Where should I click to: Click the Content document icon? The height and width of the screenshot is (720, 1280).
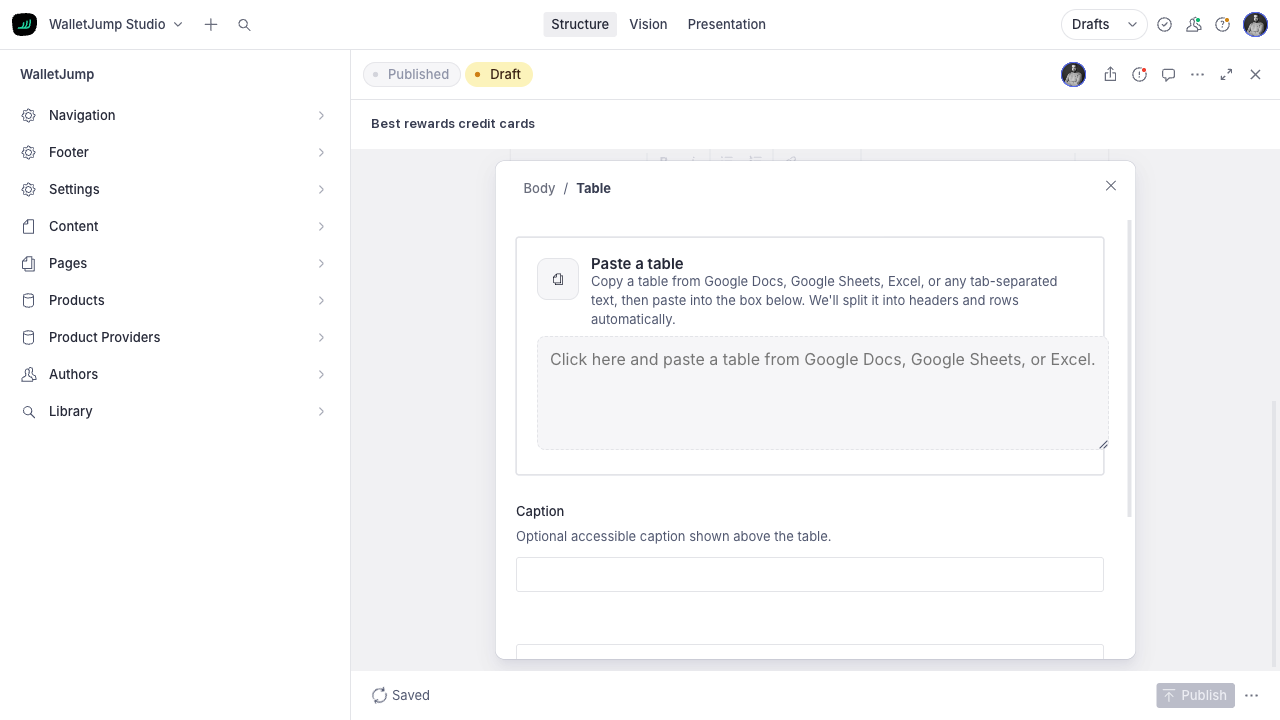click(29, 226)
